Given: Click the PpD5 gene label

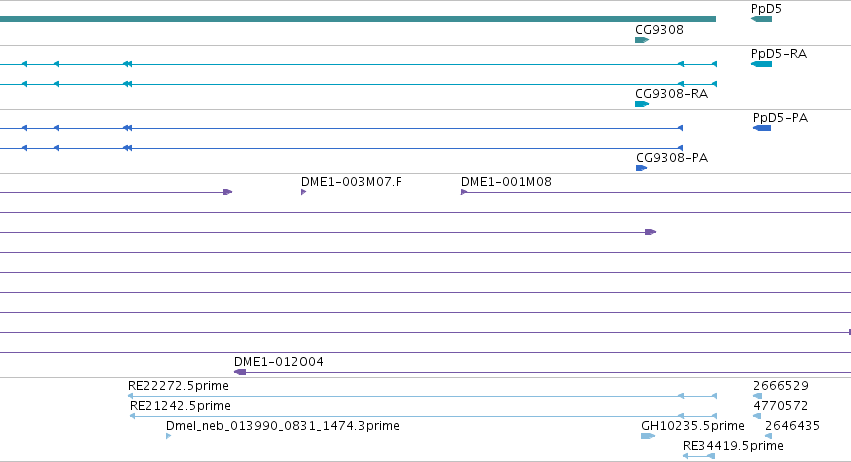Looking at the screenshot, I should pos(766,9).
